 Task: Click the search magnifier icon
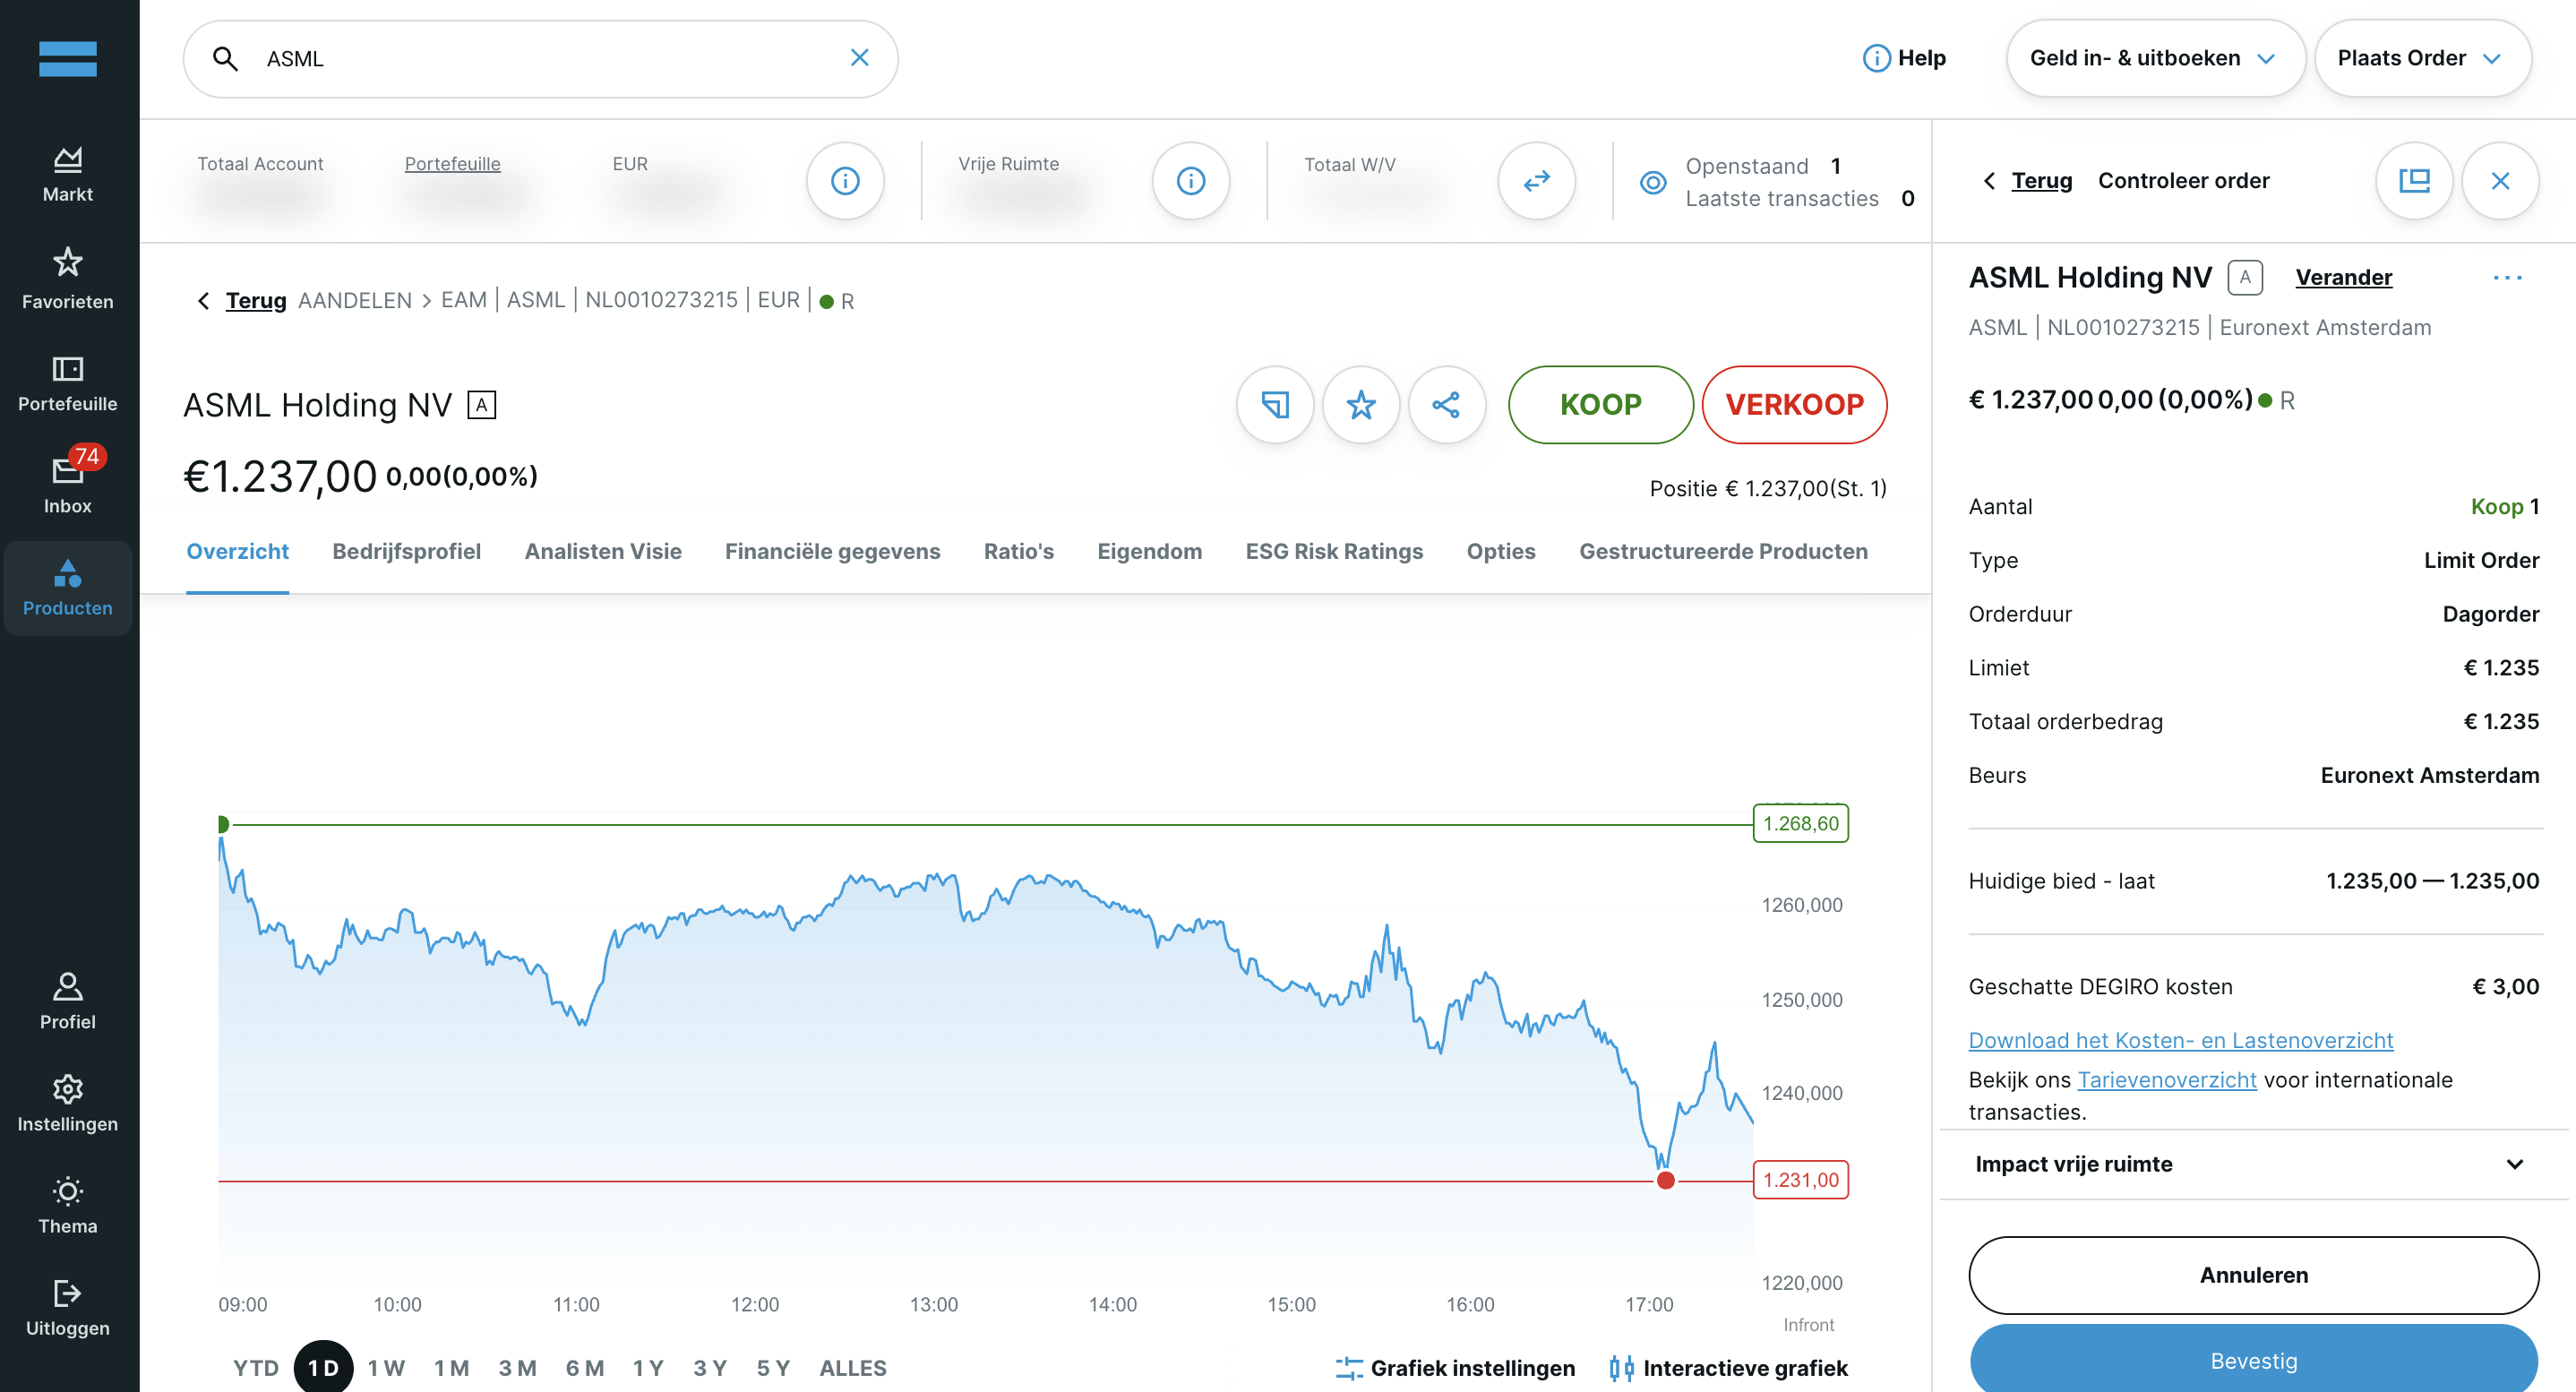(x=226, y=59)
